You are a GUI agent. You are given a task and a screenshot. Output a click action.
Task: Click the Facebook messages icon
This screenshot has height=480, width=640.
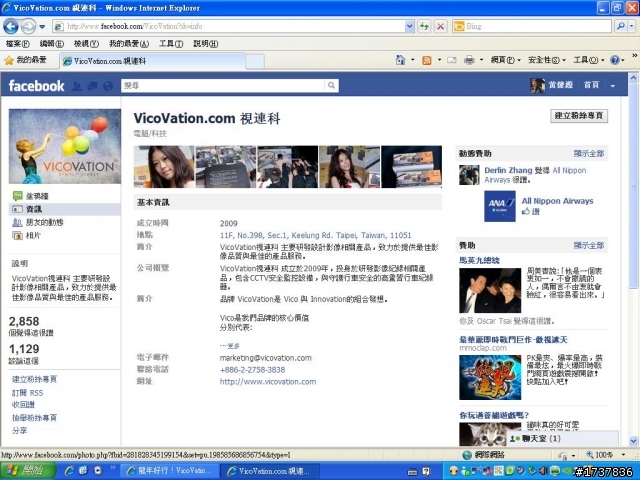pos(92,86)
